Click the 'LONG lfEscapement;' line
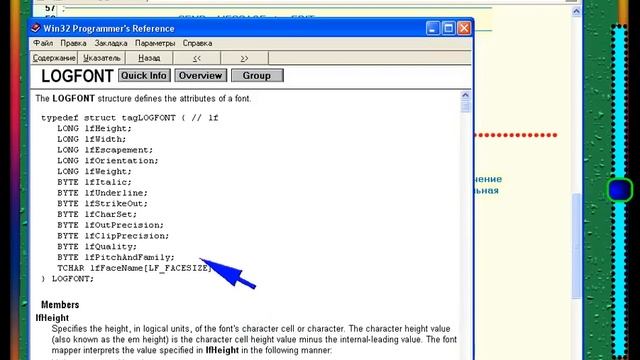 pos(105,150)
